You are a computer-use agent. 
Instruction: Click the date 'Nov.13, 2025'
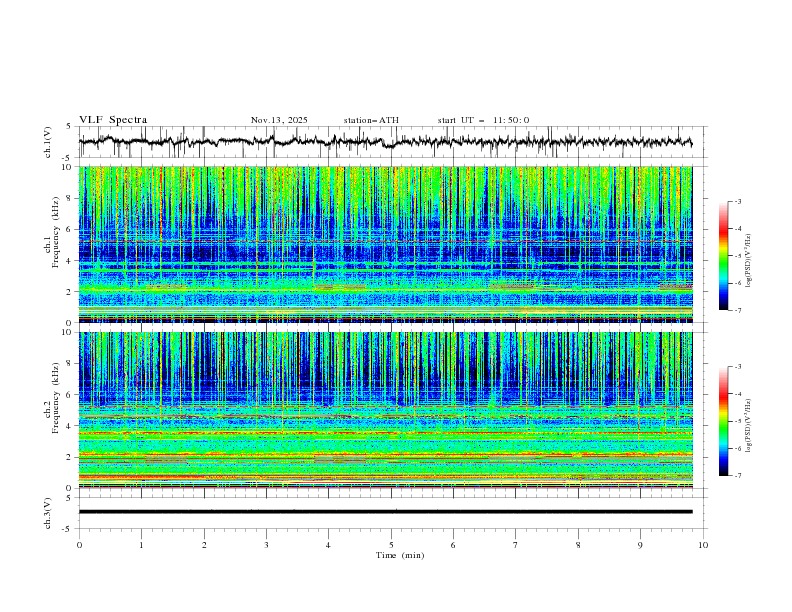279,120
